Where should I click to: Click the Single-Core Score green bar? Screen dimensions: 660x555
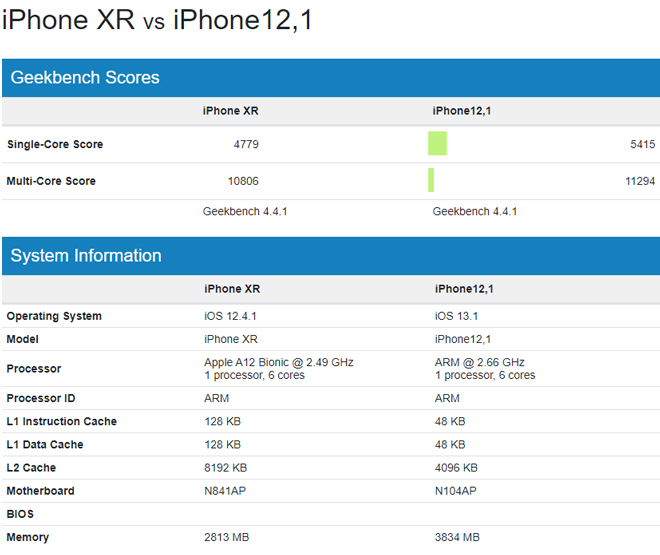tap(437, 144)
